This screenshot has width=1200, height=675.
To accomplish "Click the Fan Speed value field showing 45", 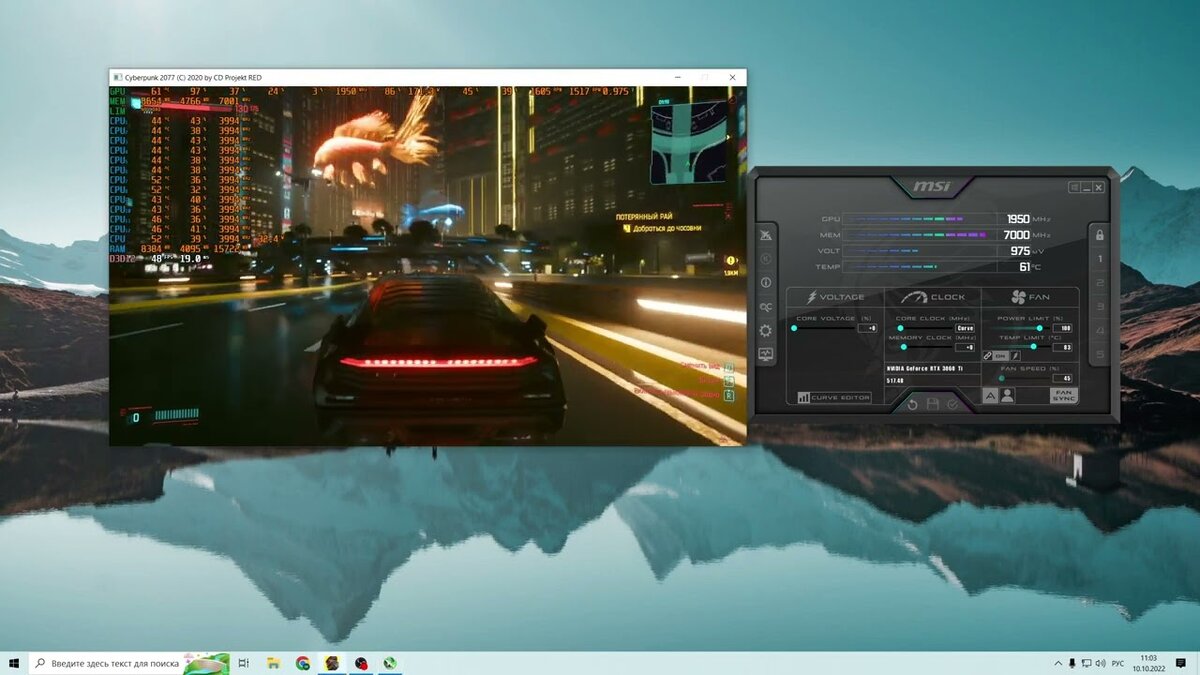I will 1062,378.
